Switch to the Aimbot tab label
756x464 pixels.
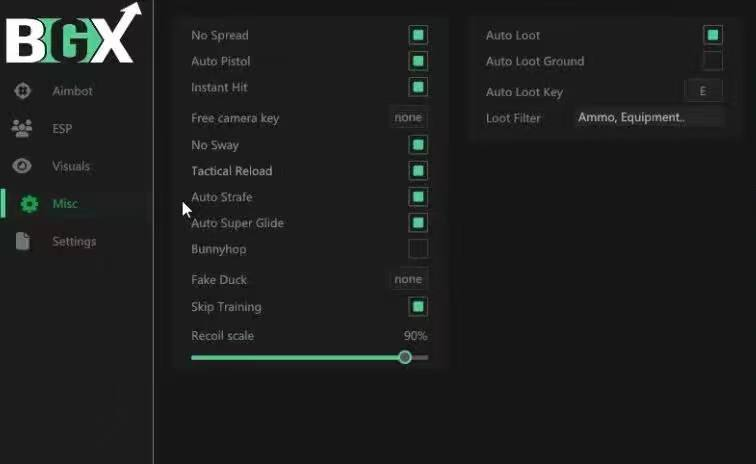click(72, 91)
